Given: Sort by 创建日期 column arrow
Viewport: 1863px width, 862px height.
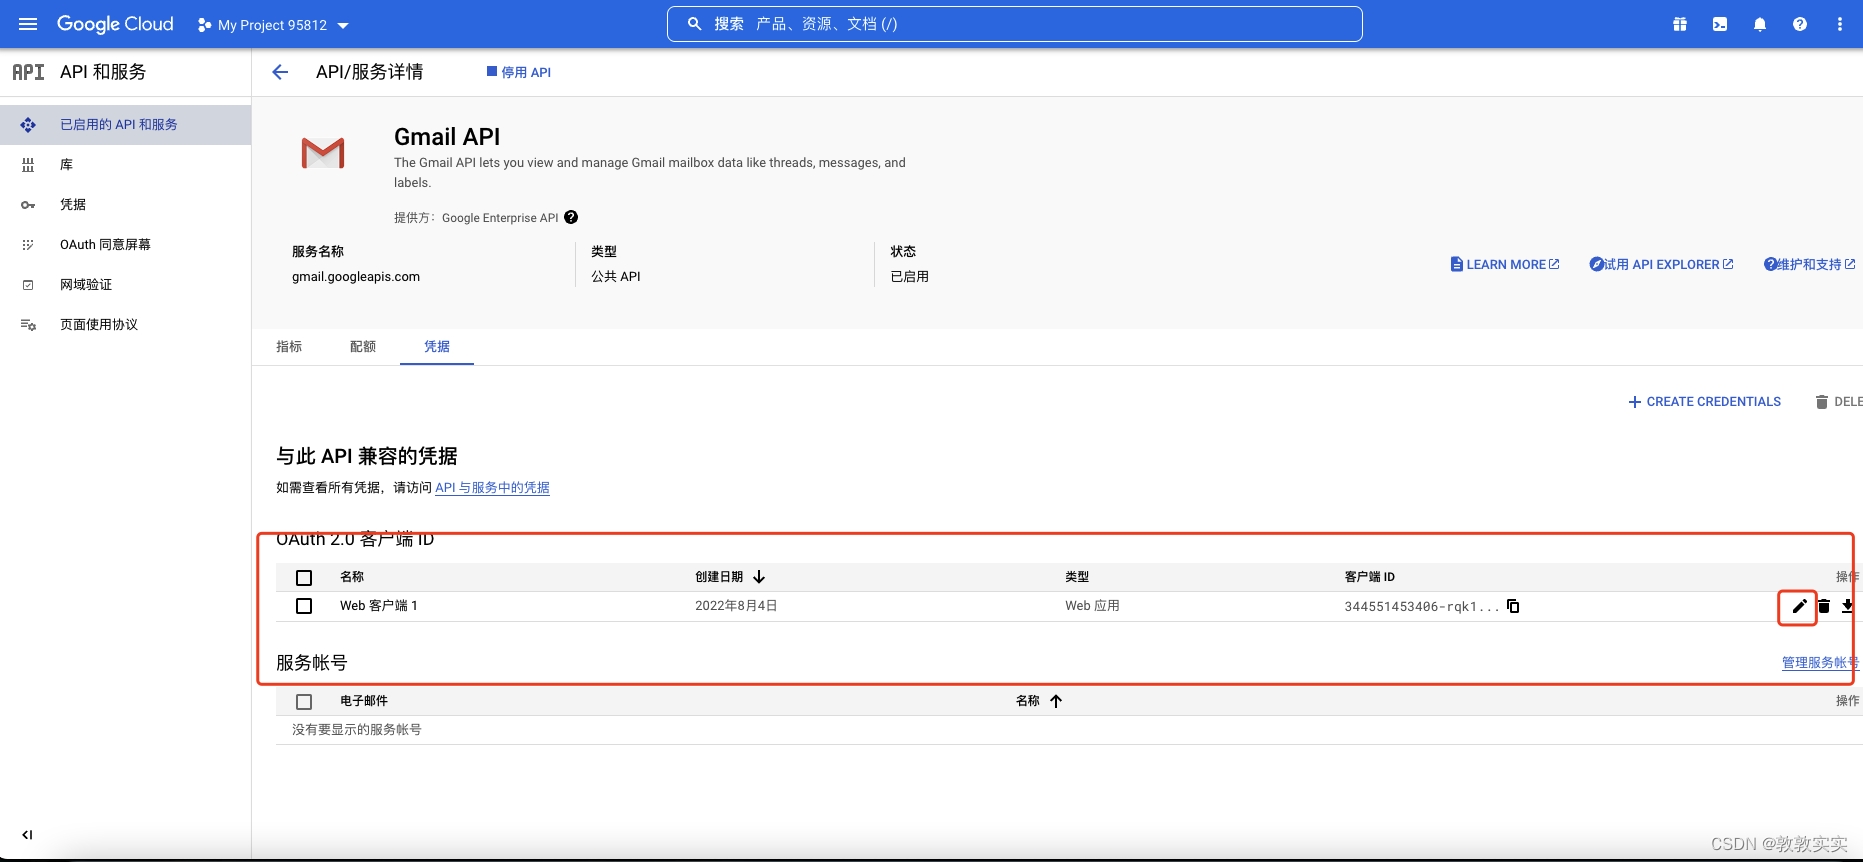Looking at the screenshot, I should (759, 577).
